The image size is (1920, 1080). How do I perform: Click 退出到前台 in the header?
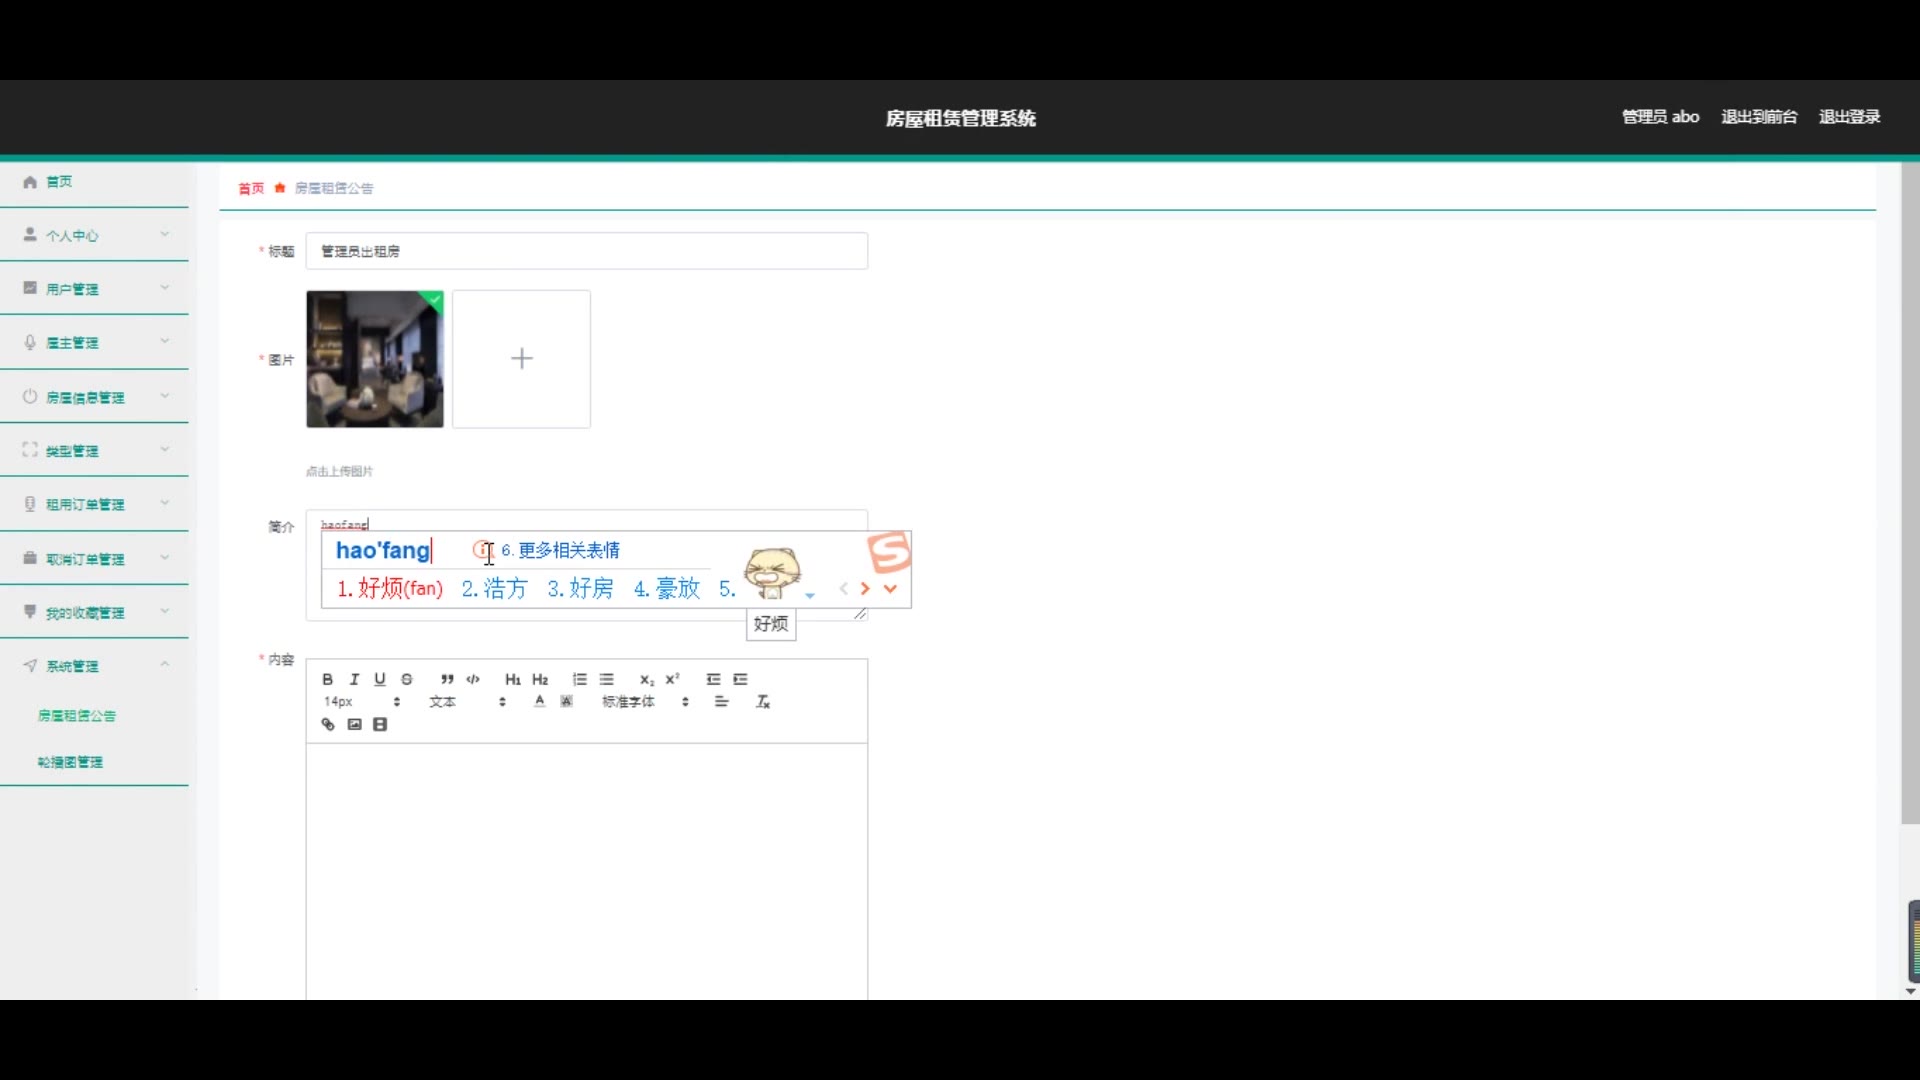1759,117
